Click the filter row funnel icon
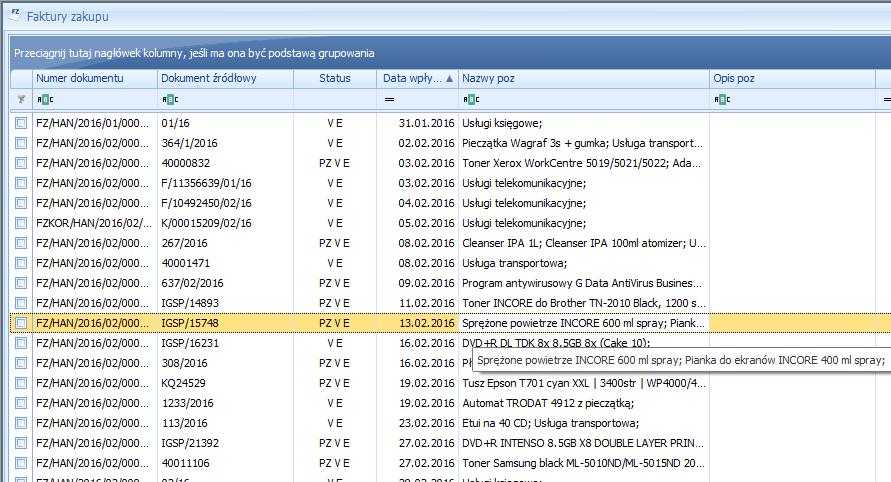 [x=21, y=99]
